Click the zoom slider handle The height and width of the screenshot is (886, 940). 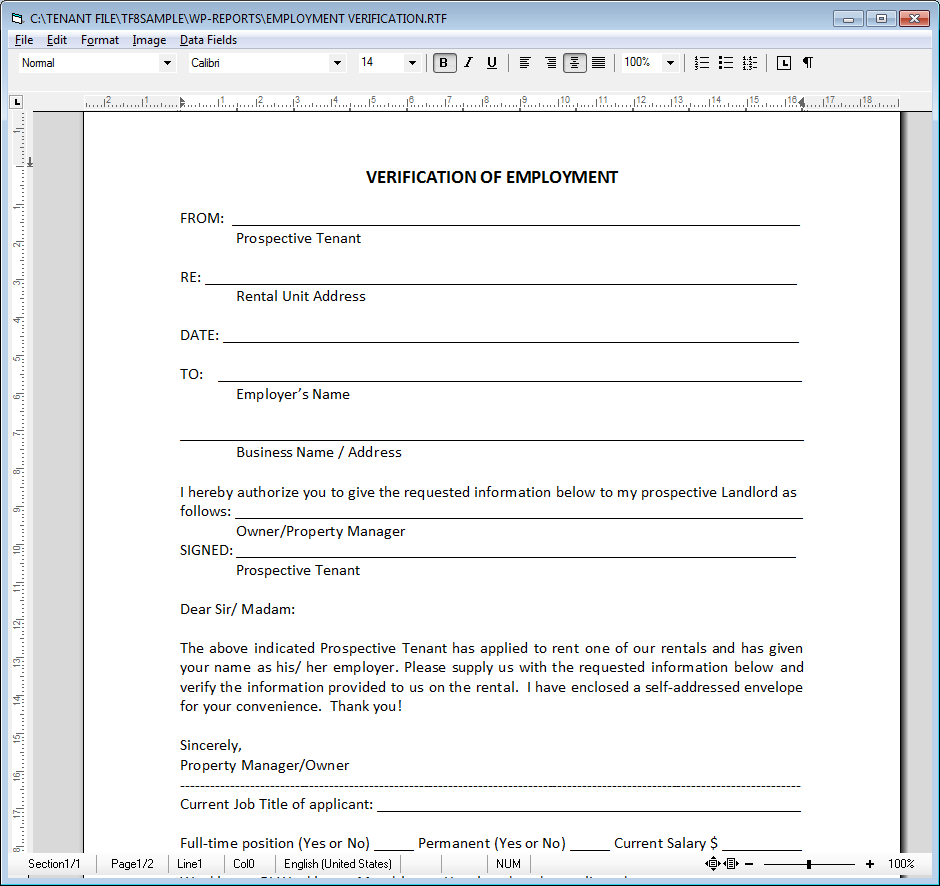click(x=809, y=864)
